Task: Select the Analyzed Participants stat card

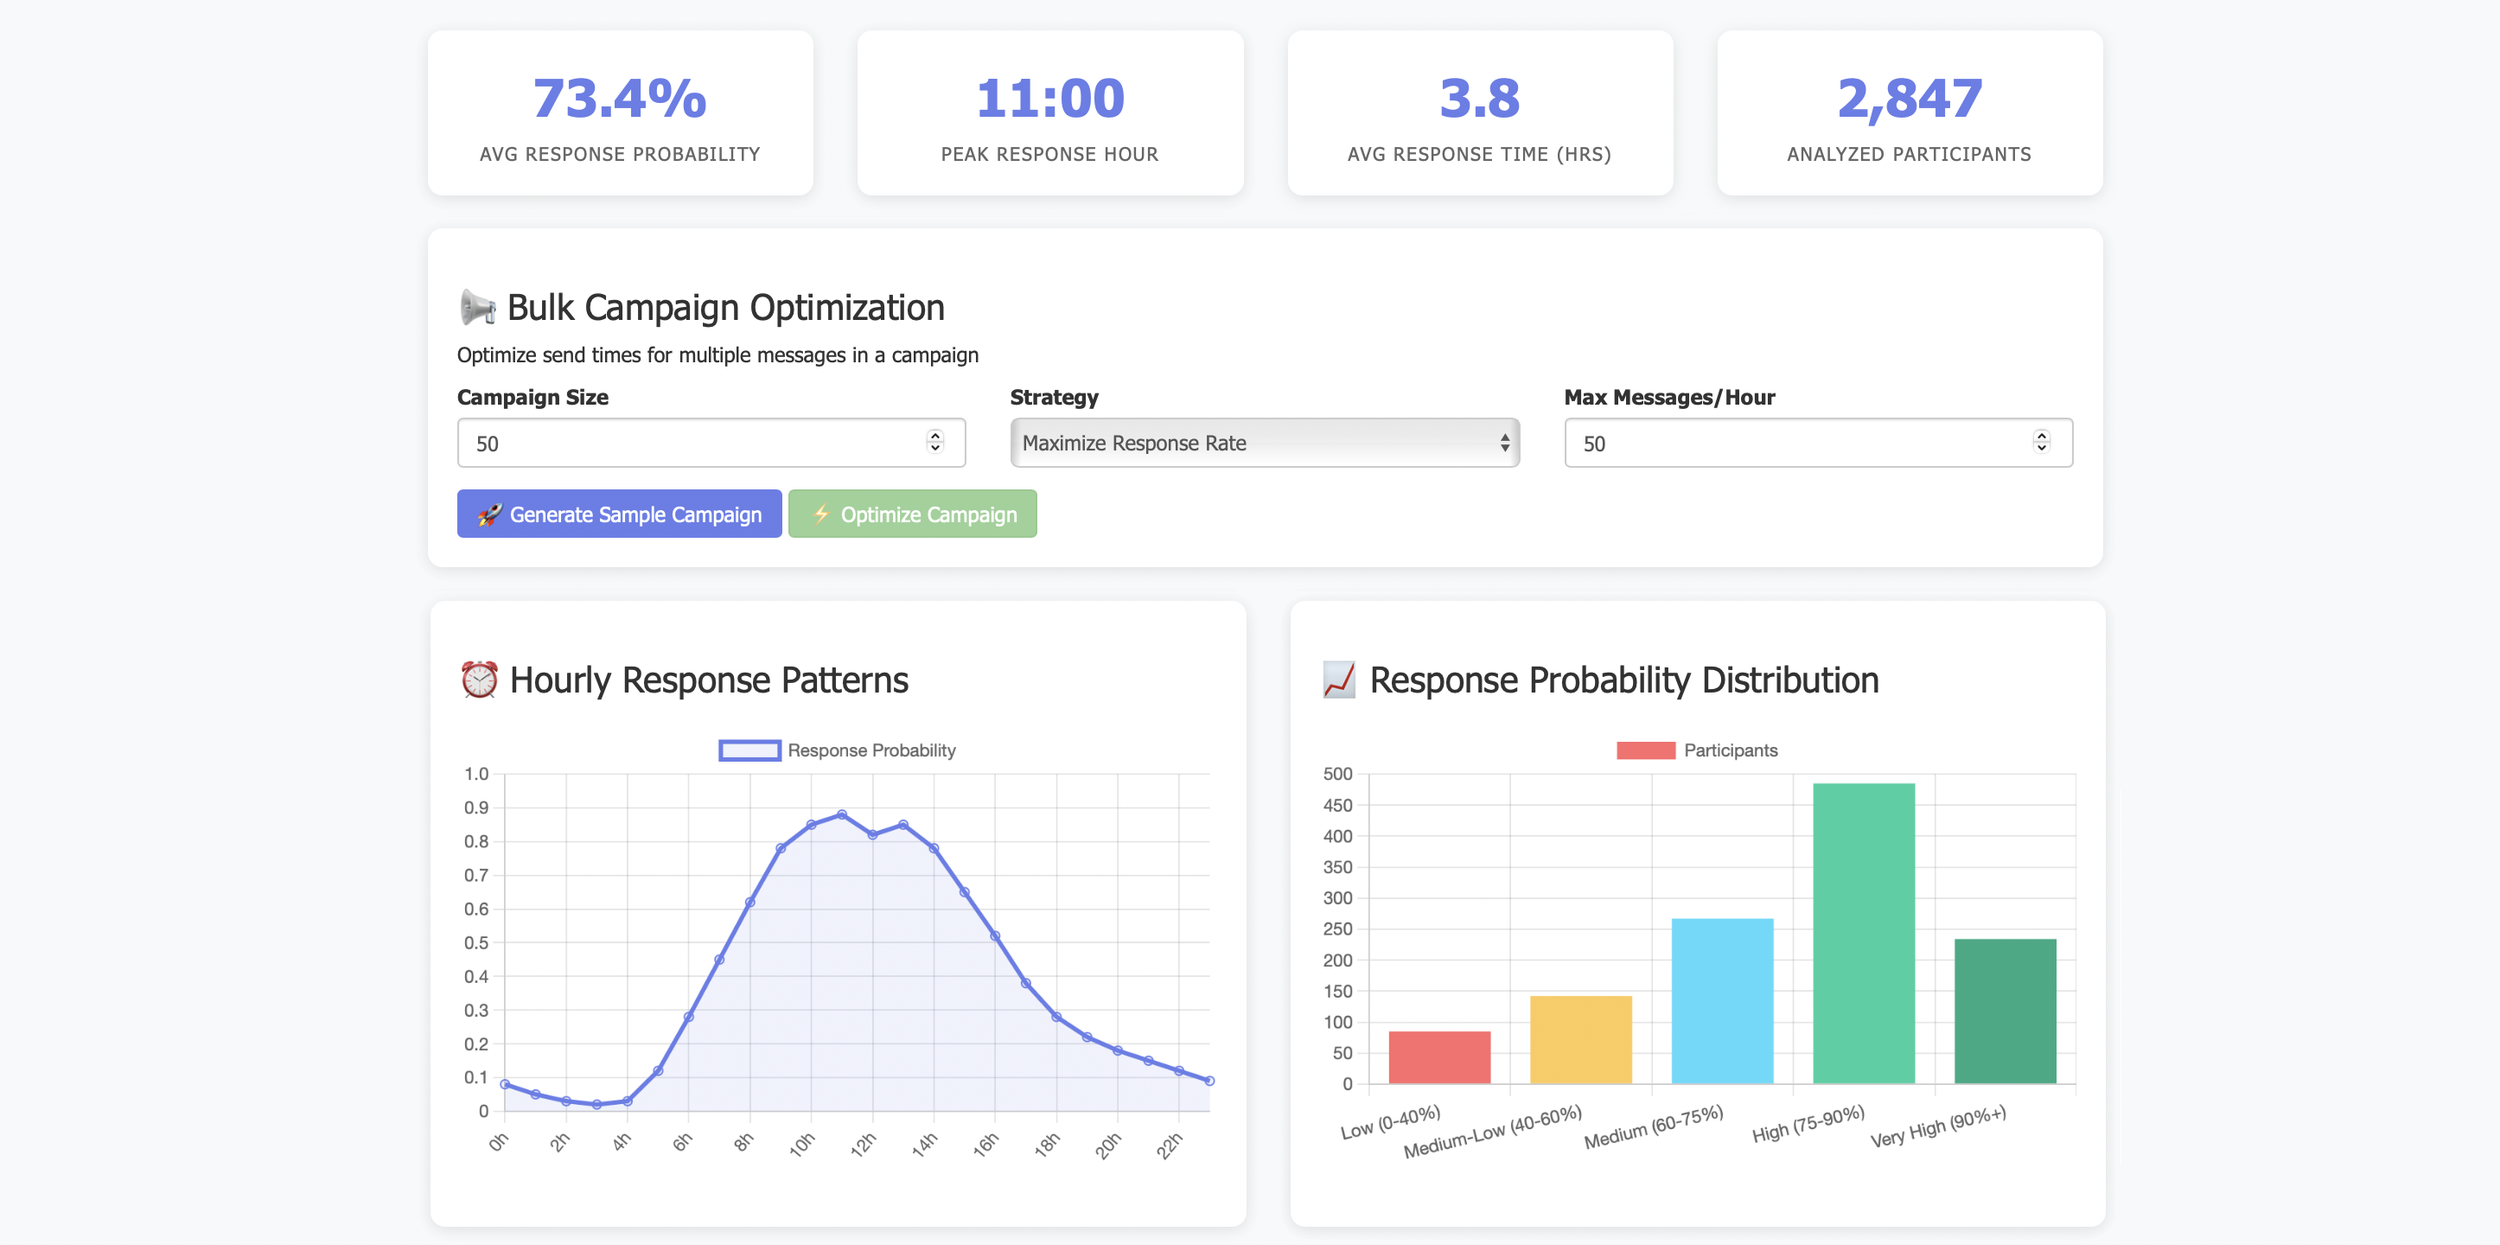Action: [1909, 113]
